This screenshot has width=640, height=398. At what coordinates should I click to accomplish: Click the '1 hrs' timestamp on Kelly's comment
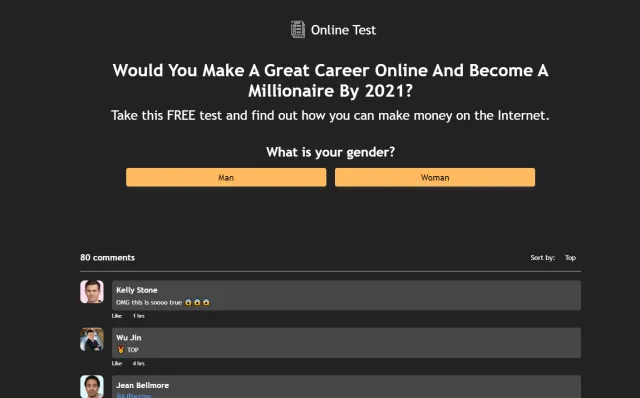[x=138, y=316]
